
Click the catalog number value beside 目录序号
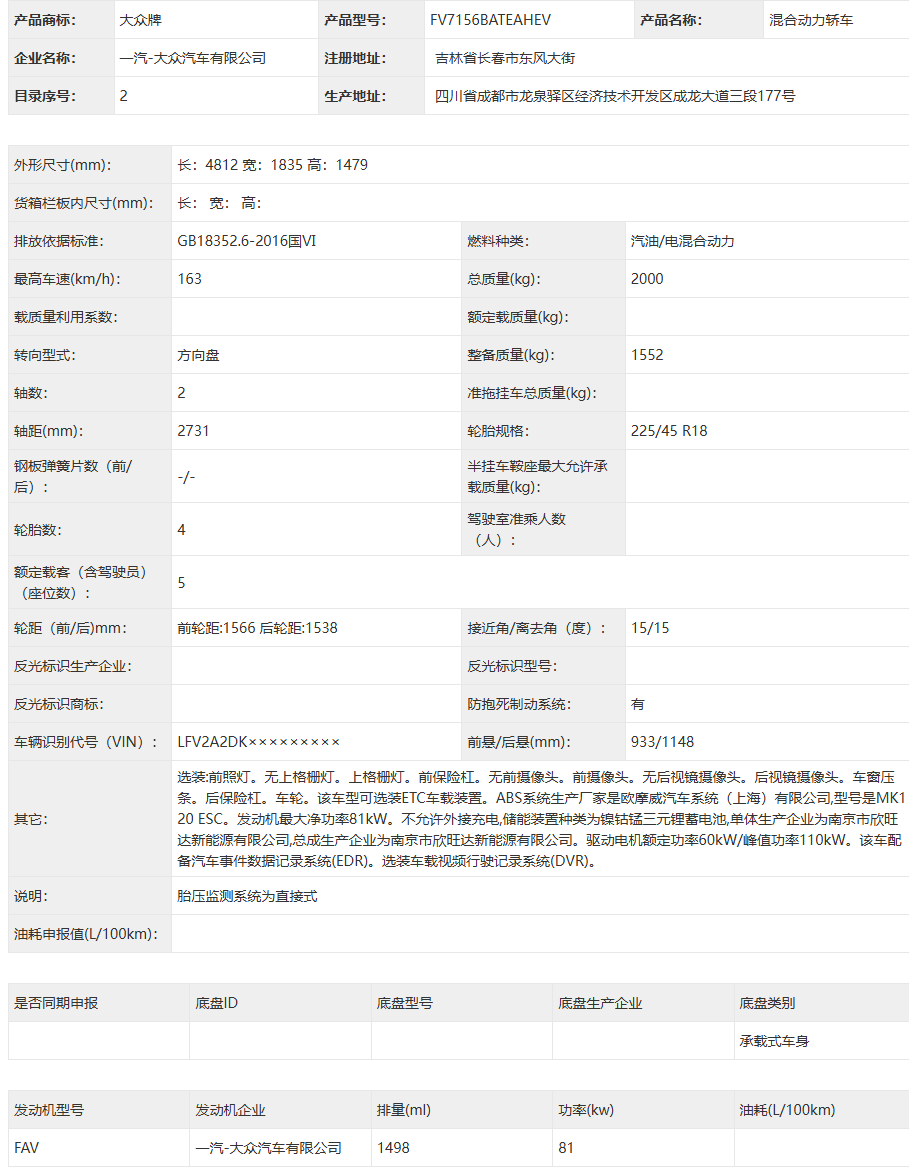click(124, 96)
